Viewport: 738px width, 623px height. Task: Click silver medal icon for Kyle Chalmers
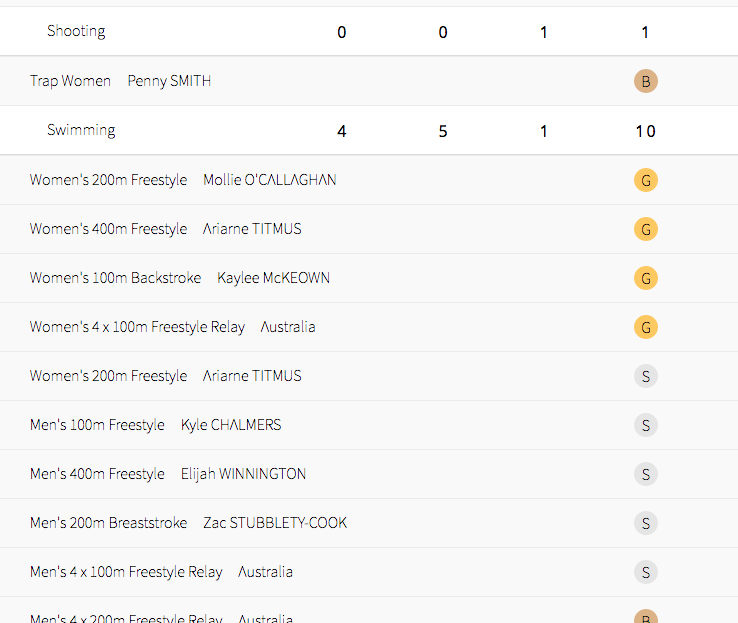[645, 425]
